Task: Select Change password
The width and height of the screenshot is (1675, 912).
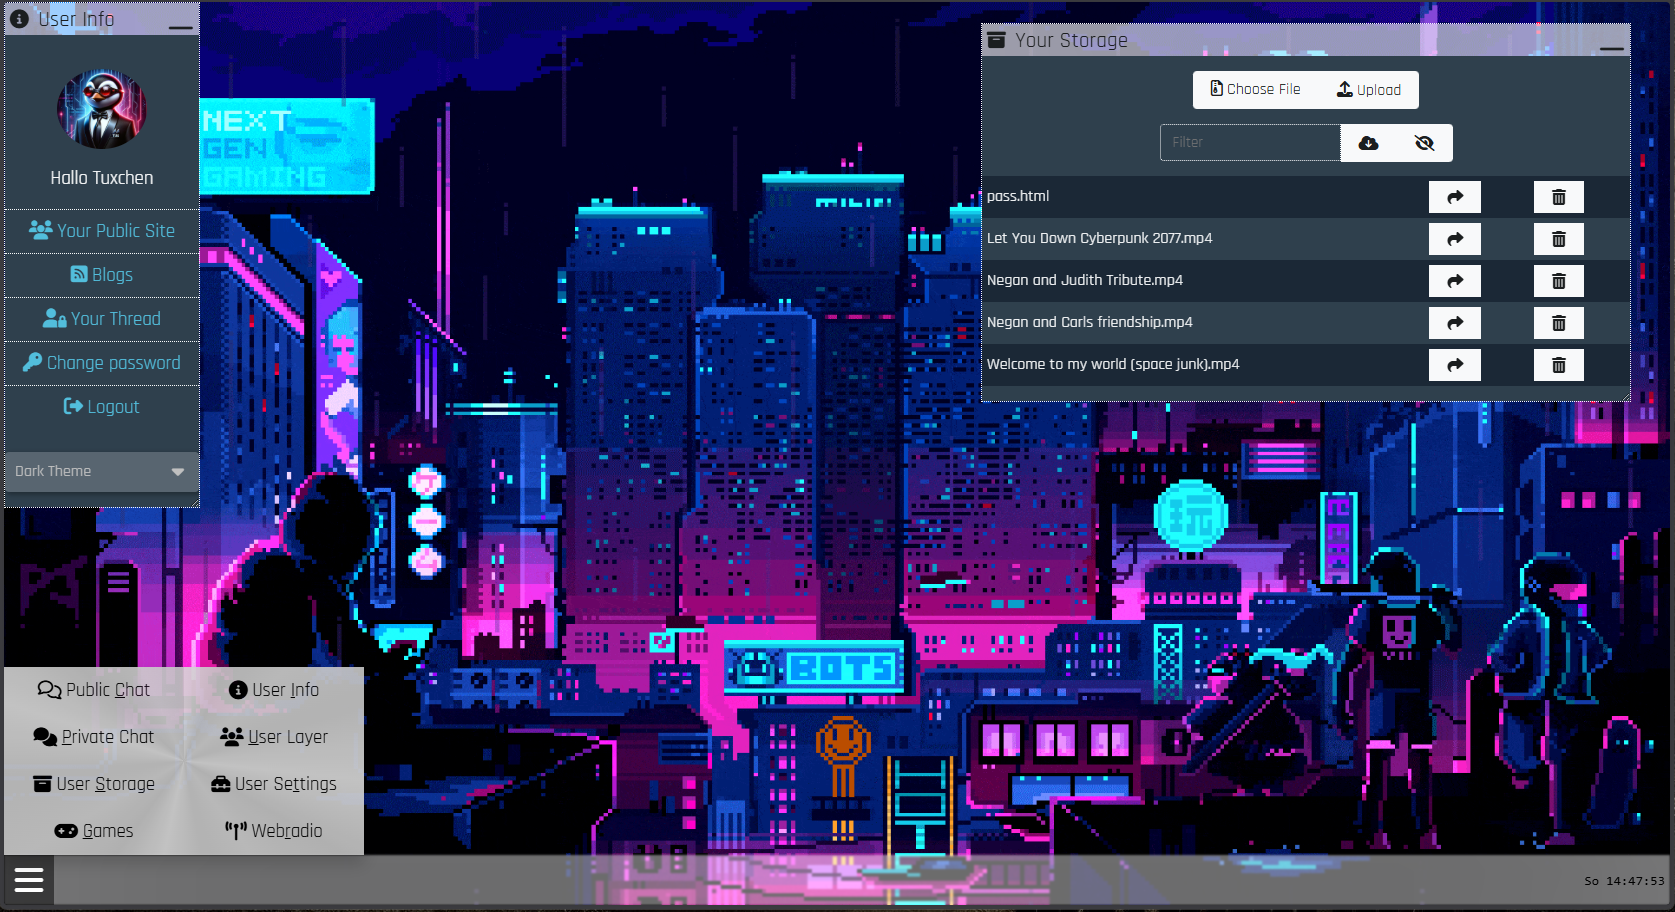Action: pos(102,363)
